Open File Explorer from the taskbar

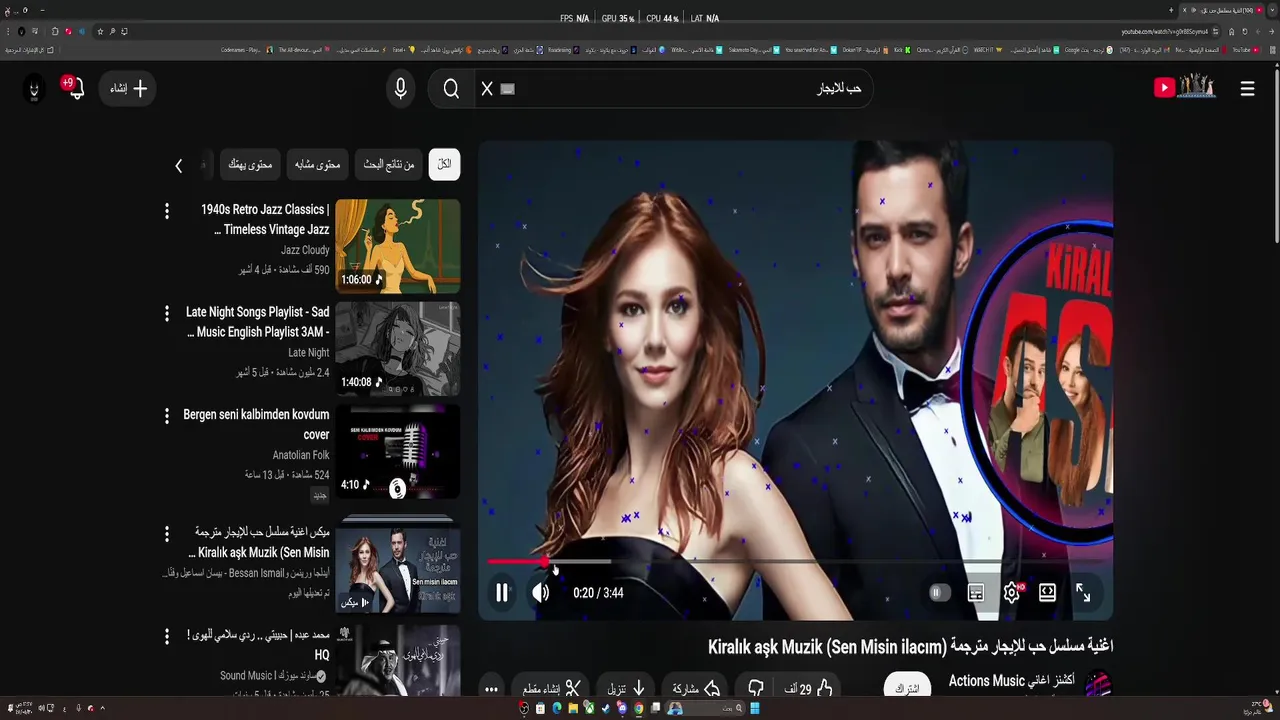click(x=573, y=708)
